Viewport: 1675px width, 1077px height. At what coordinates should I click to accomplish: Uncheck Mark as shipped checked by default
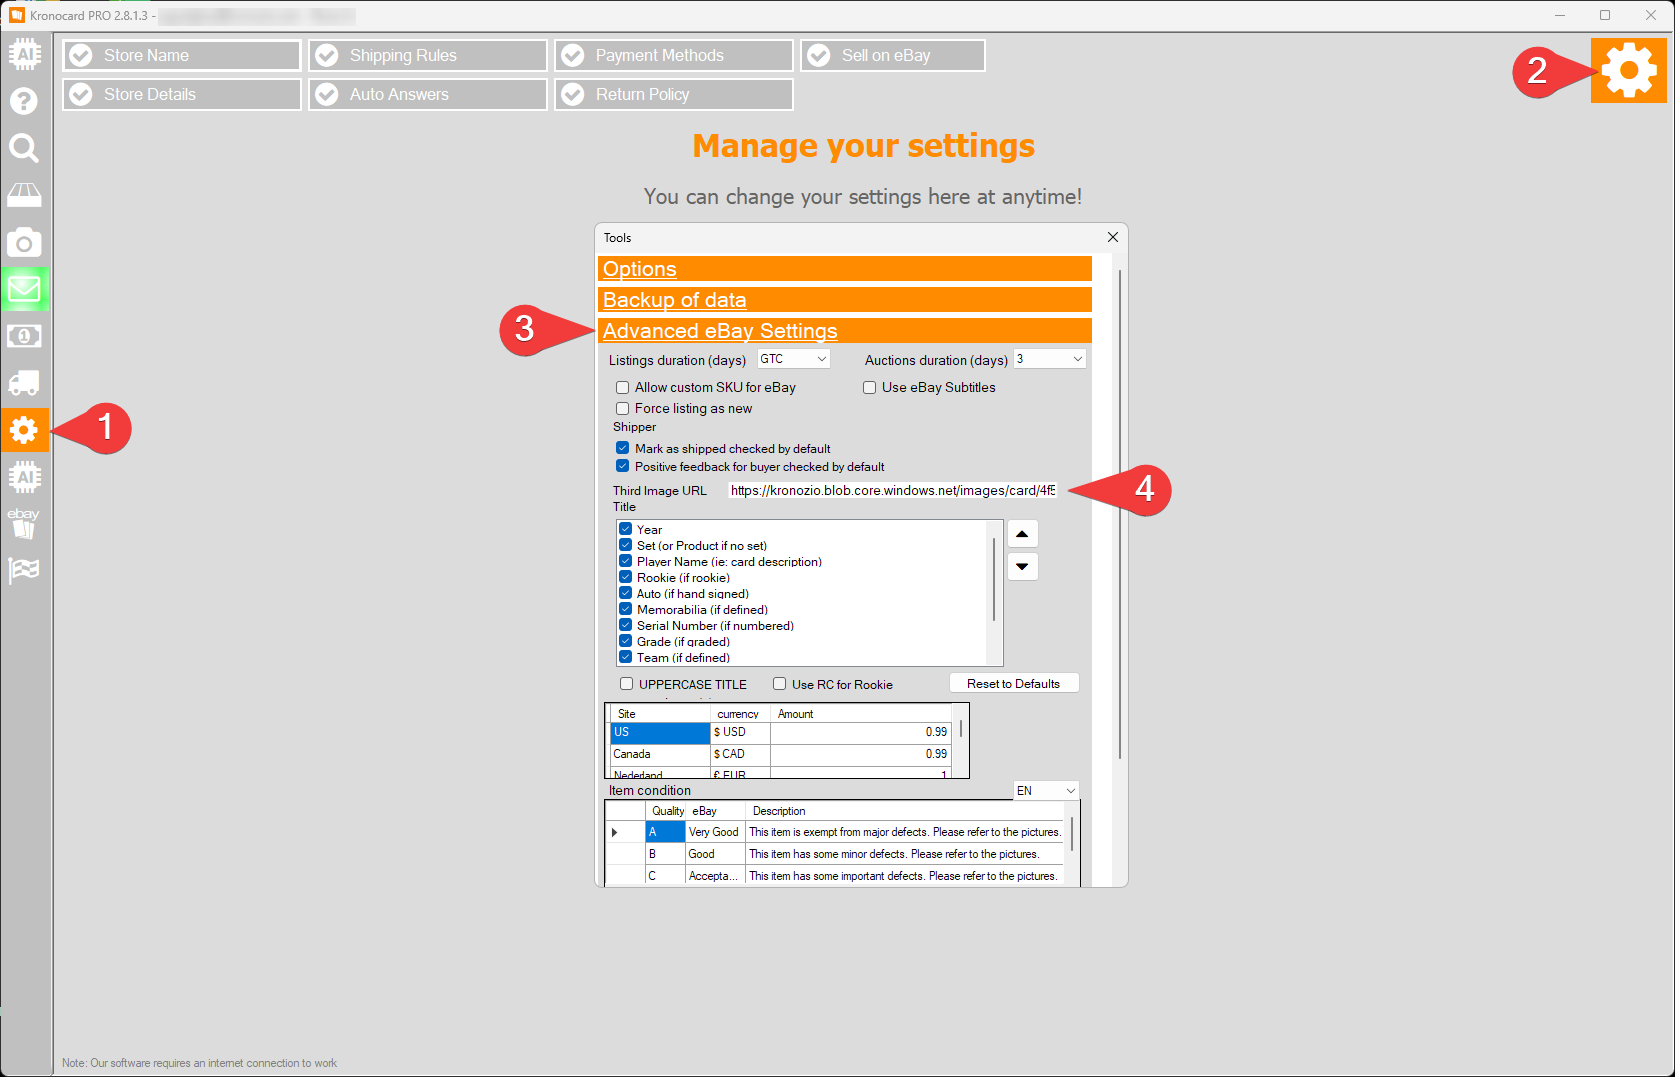pyautogui.click(x=622, y=448)
